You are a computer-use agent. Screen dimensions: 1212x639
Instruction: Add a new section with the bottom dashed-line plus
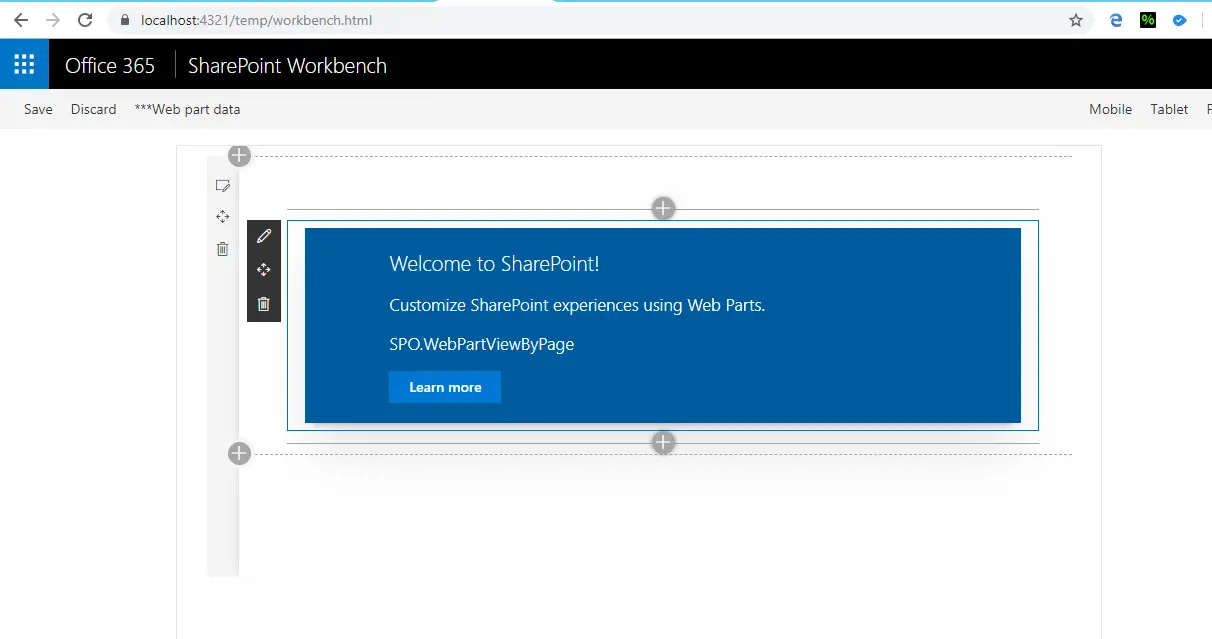(239, 453)
